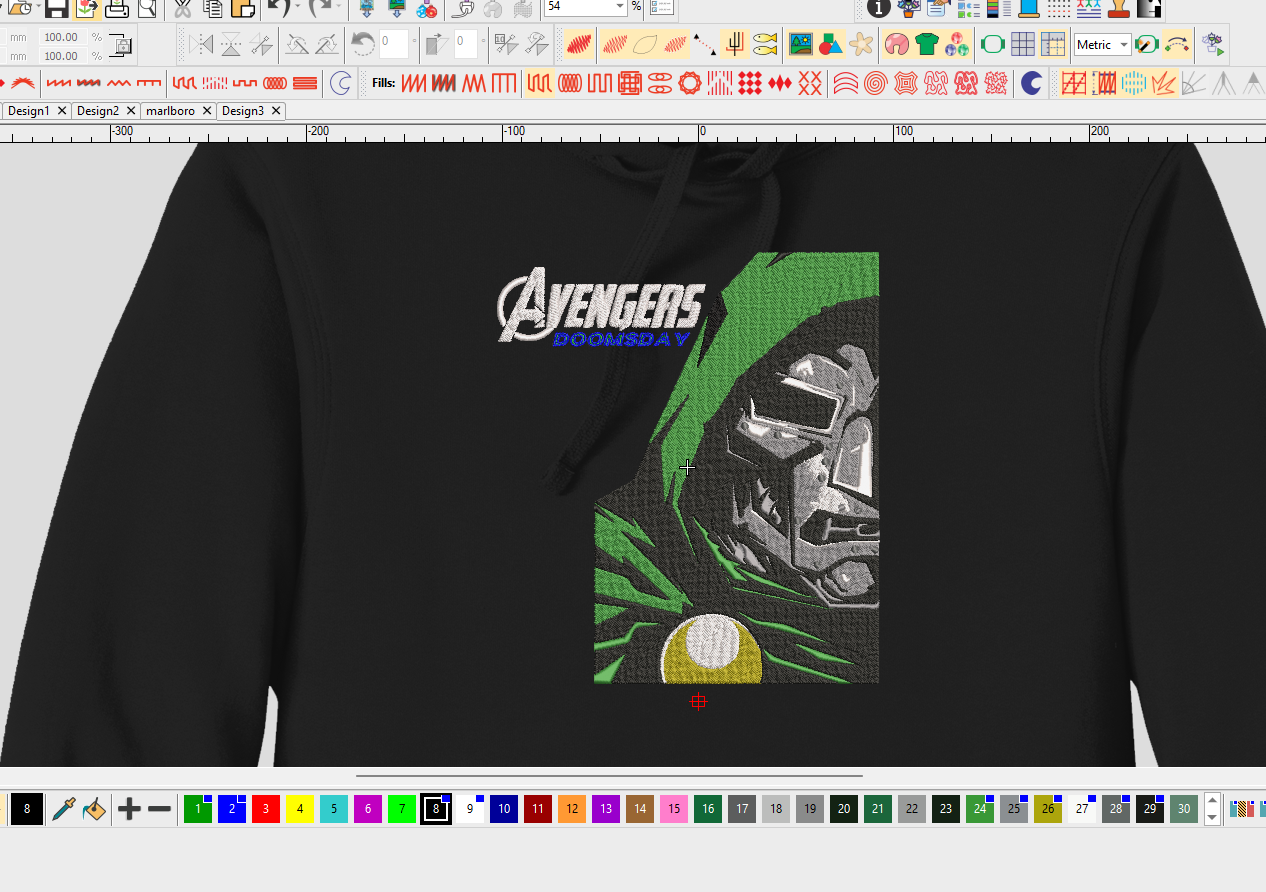Pick blue color swatch 2

231,809
